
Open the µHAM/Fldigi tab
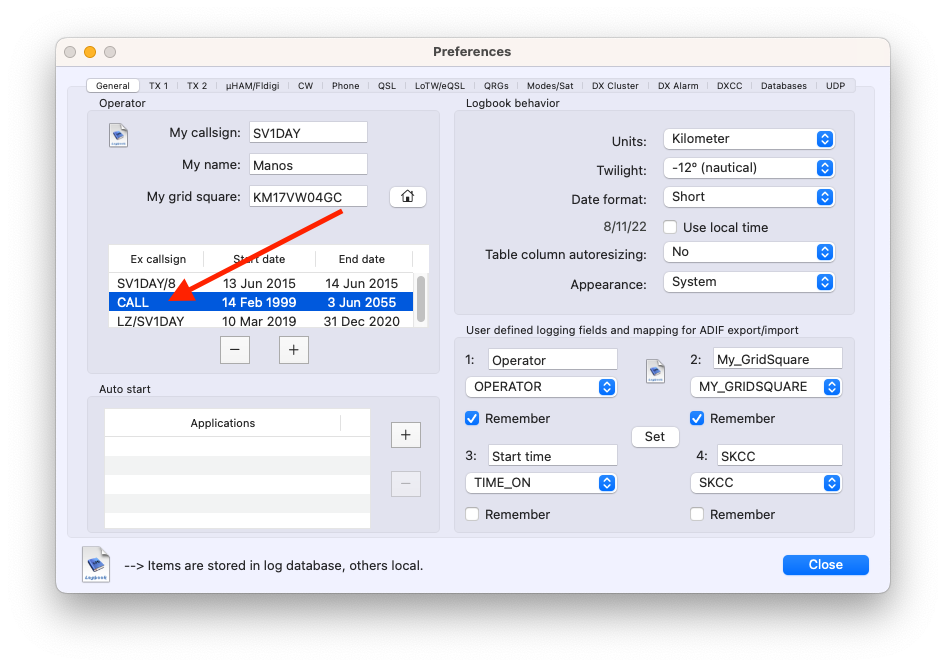[x=252, y=86]
